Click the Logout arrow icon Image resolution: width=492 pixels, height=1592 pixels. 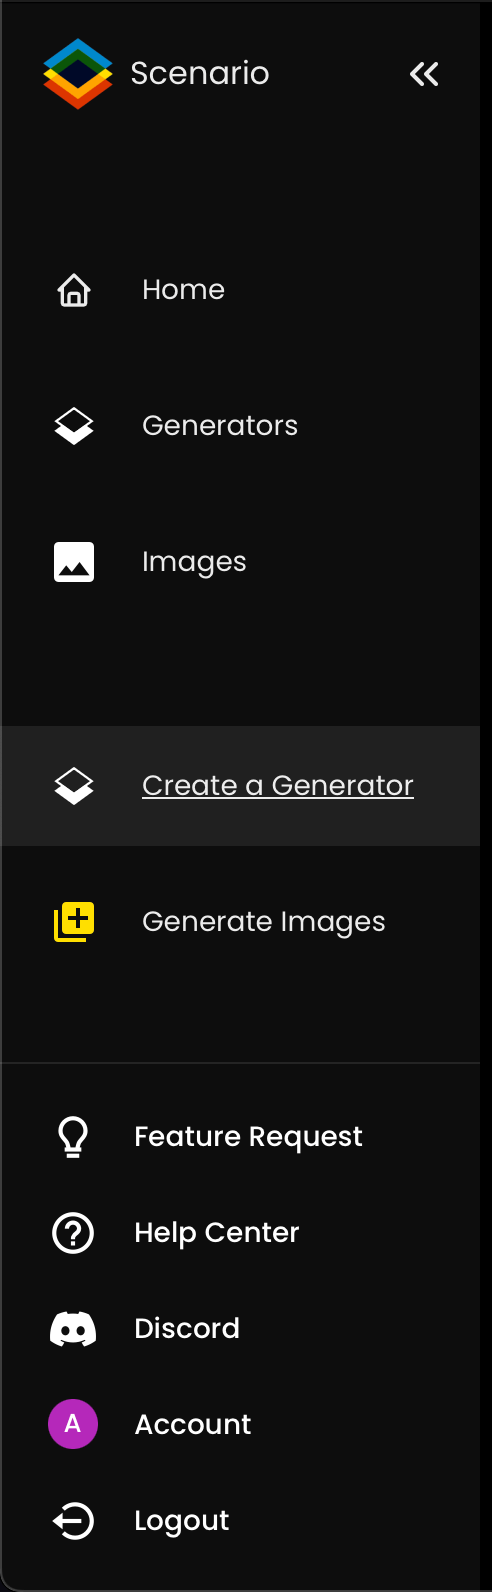(73, 1521)
